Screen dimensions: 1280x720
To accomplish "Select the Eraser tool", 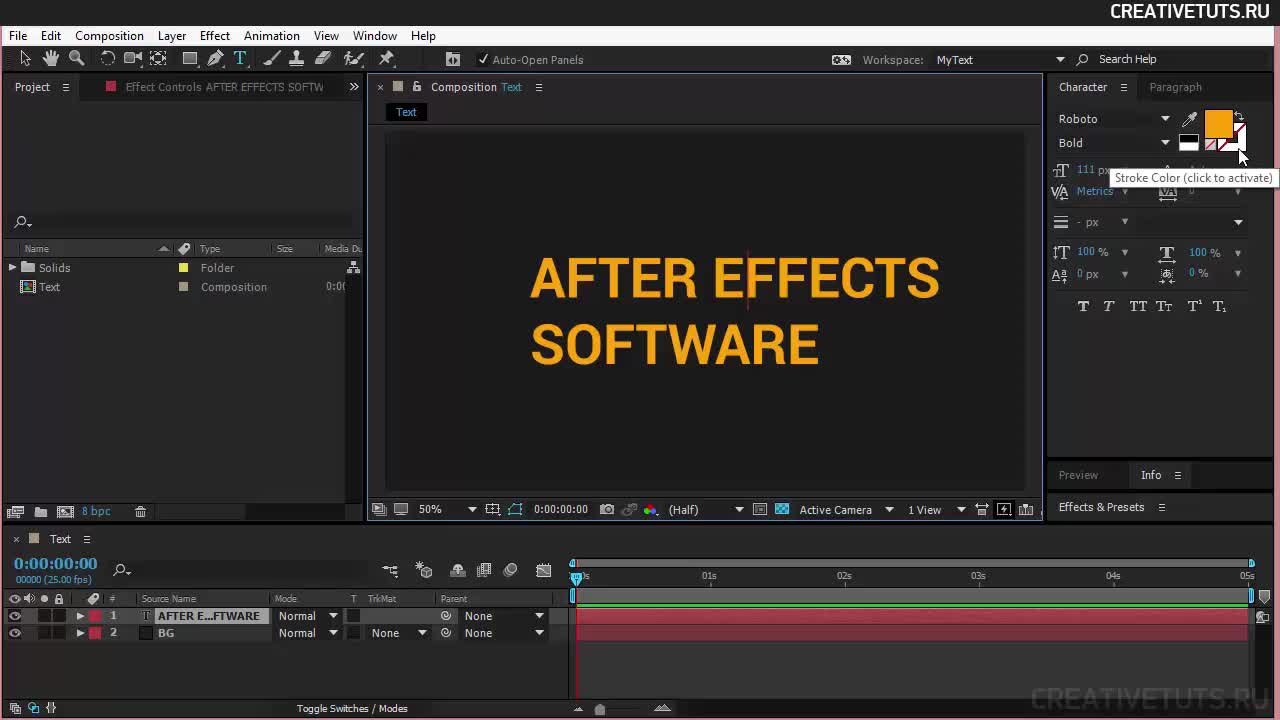I will (322, 59).
